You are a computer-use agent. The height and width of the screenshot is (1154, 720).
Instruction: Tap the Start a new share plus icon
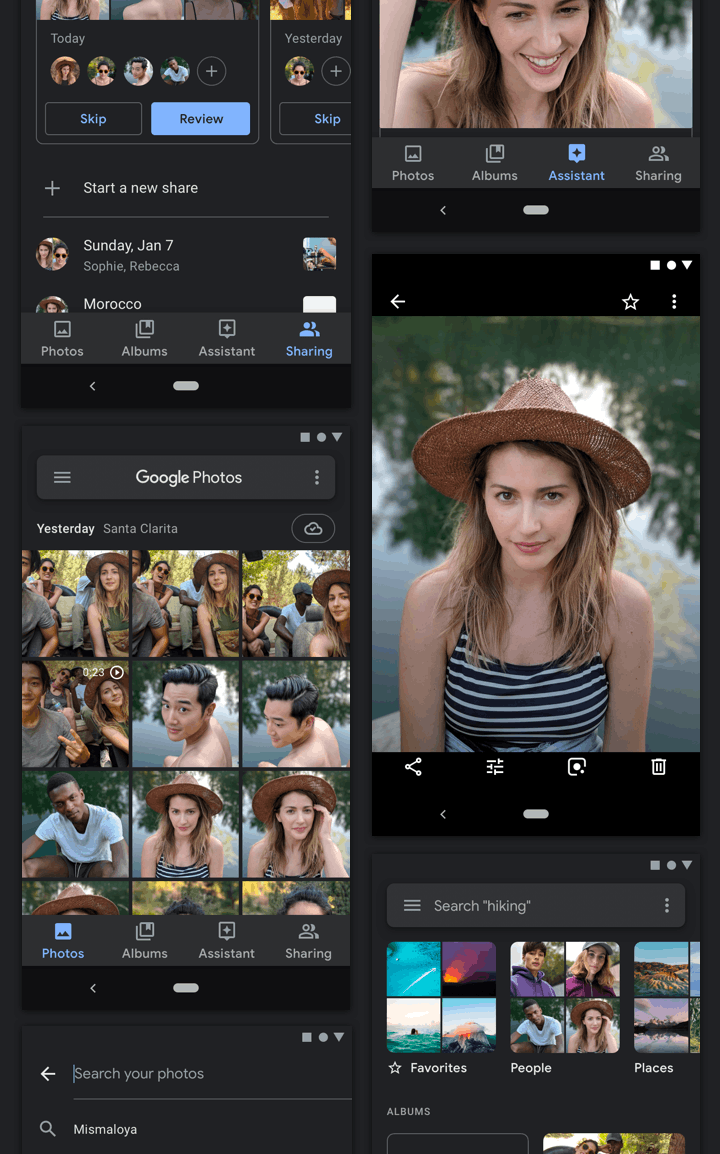pyautogui.click(x=52, y=188)
